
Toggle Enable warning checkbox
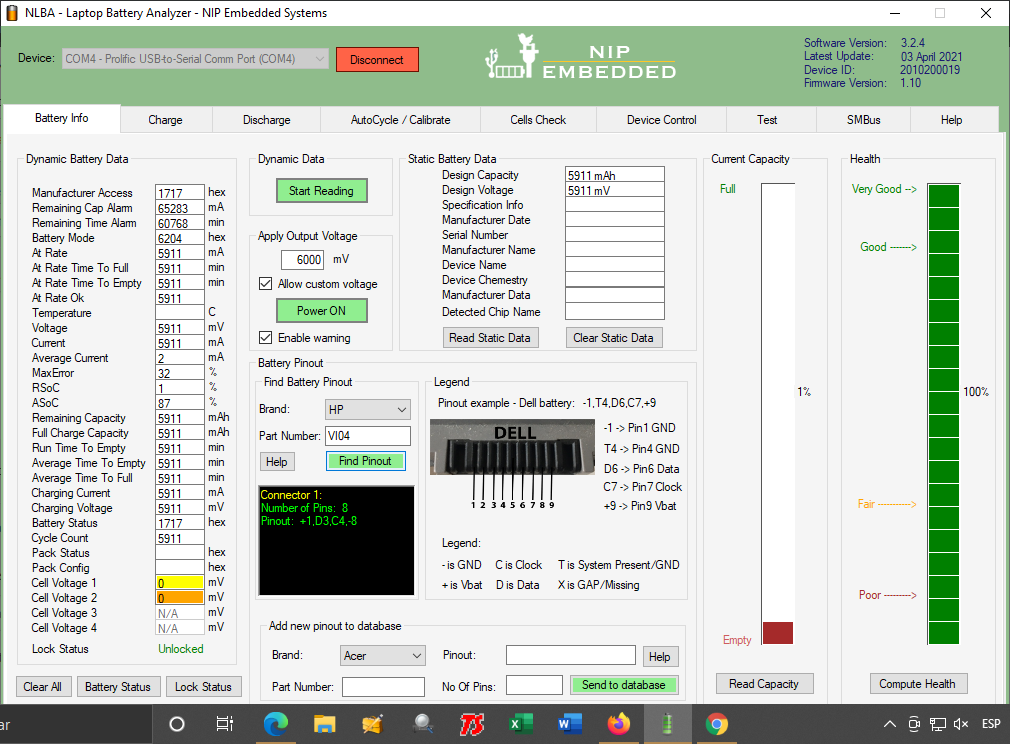point(265,338)
